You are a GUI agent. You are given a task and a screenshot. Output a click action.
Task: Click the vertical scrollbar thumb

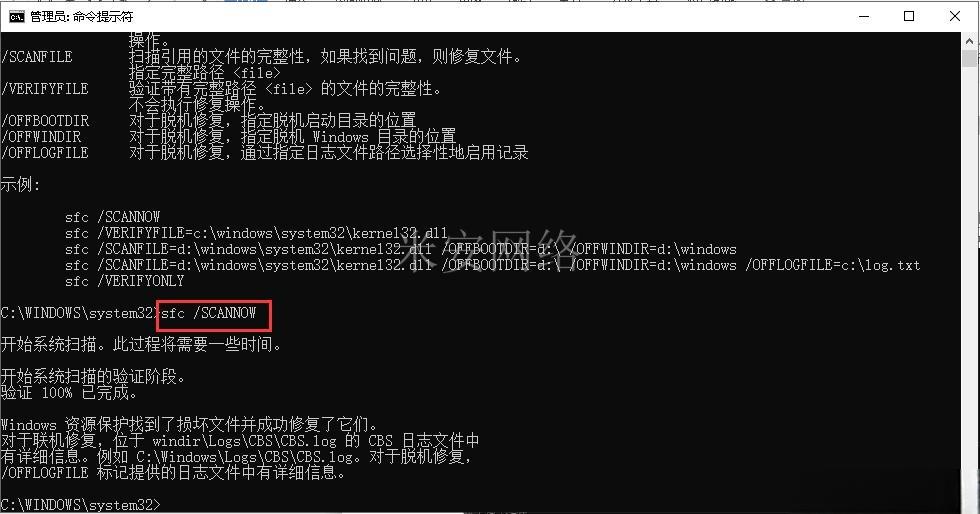click(x=969, y=59)
